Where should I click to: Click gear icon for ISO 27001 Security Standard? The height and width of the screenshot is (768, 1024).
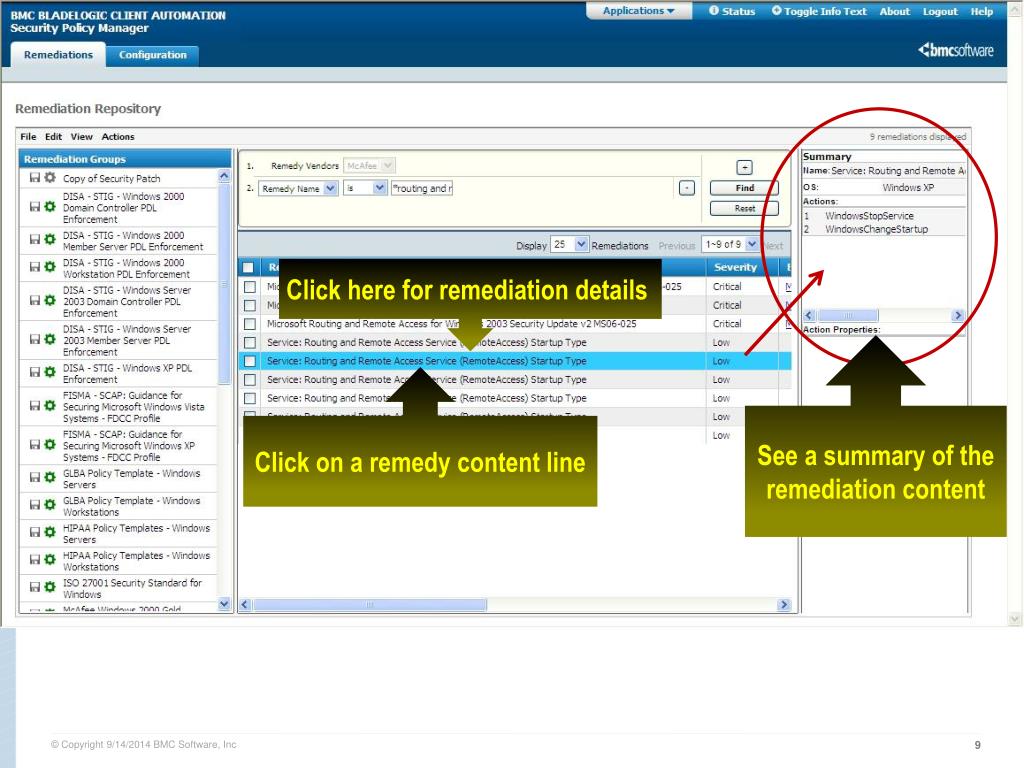point(50,587)
